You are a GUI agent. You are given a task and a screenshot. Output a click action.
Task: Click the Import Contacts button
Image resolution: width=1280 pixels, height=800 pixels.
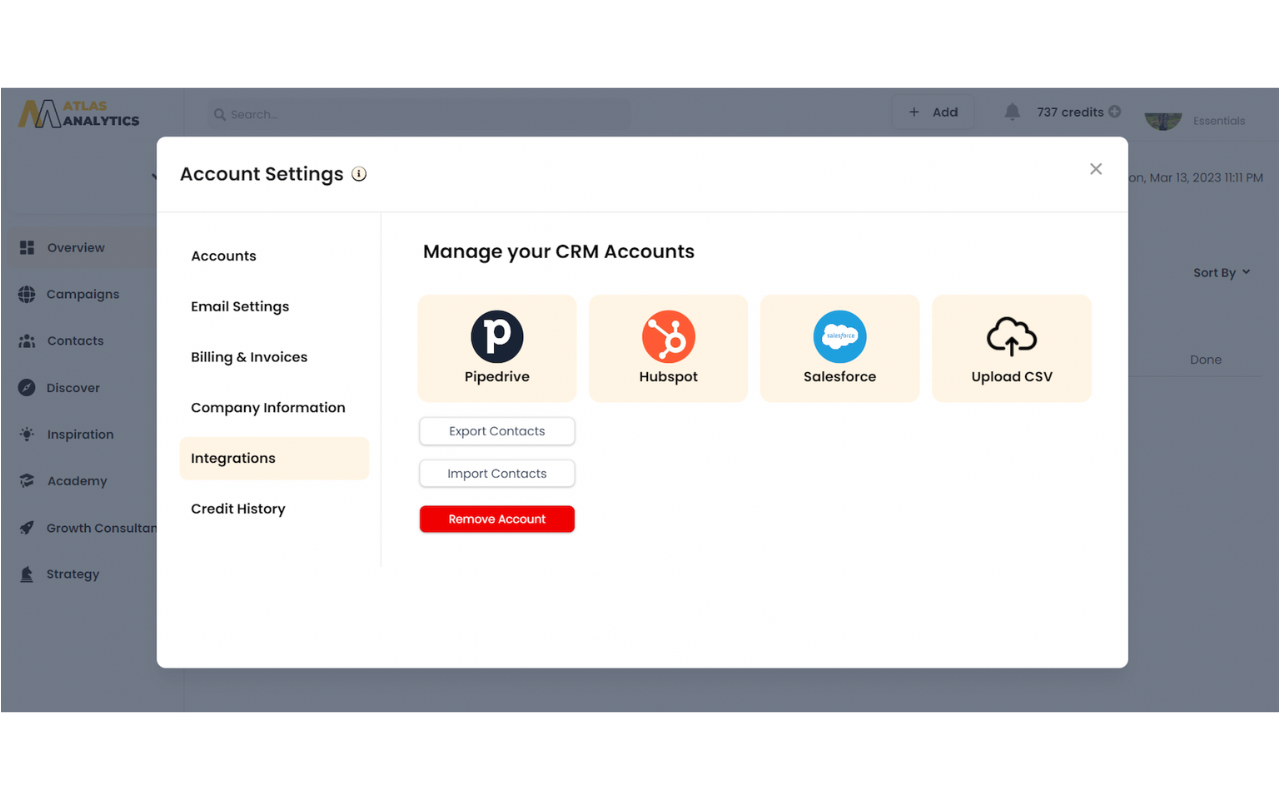click(x=497, y=473)
